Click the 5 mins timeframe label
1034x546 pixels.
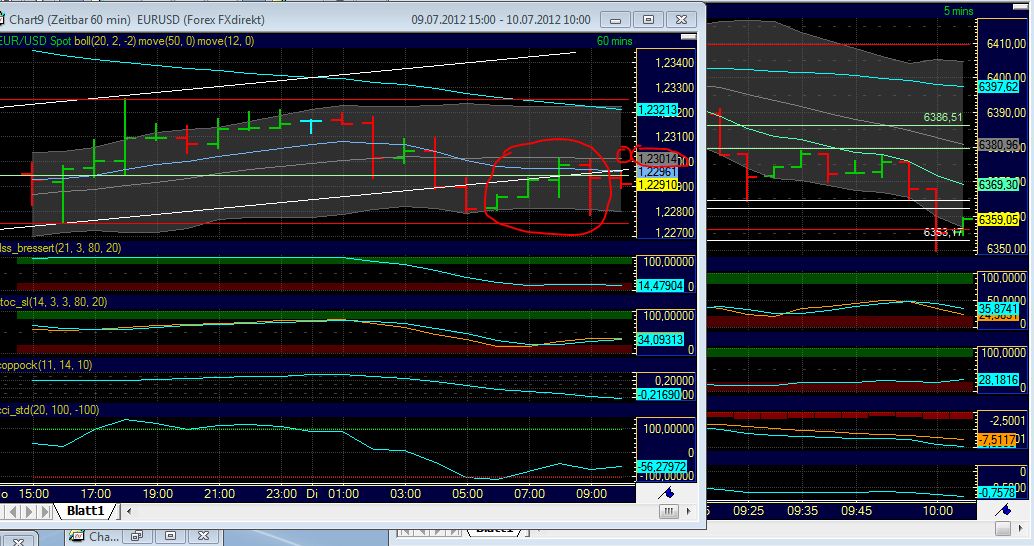958,11
